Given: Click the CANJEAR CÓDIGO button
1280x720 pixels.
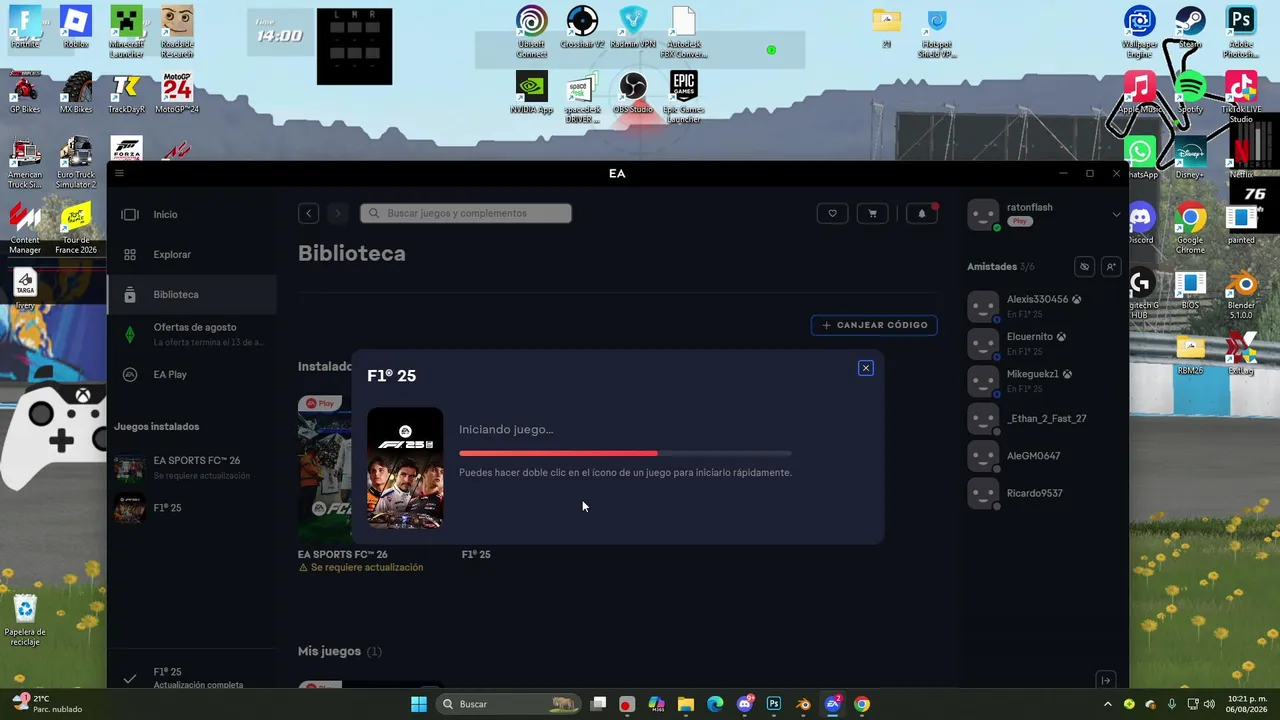Looking at the screenshot, I should click(x=874, y=325).
